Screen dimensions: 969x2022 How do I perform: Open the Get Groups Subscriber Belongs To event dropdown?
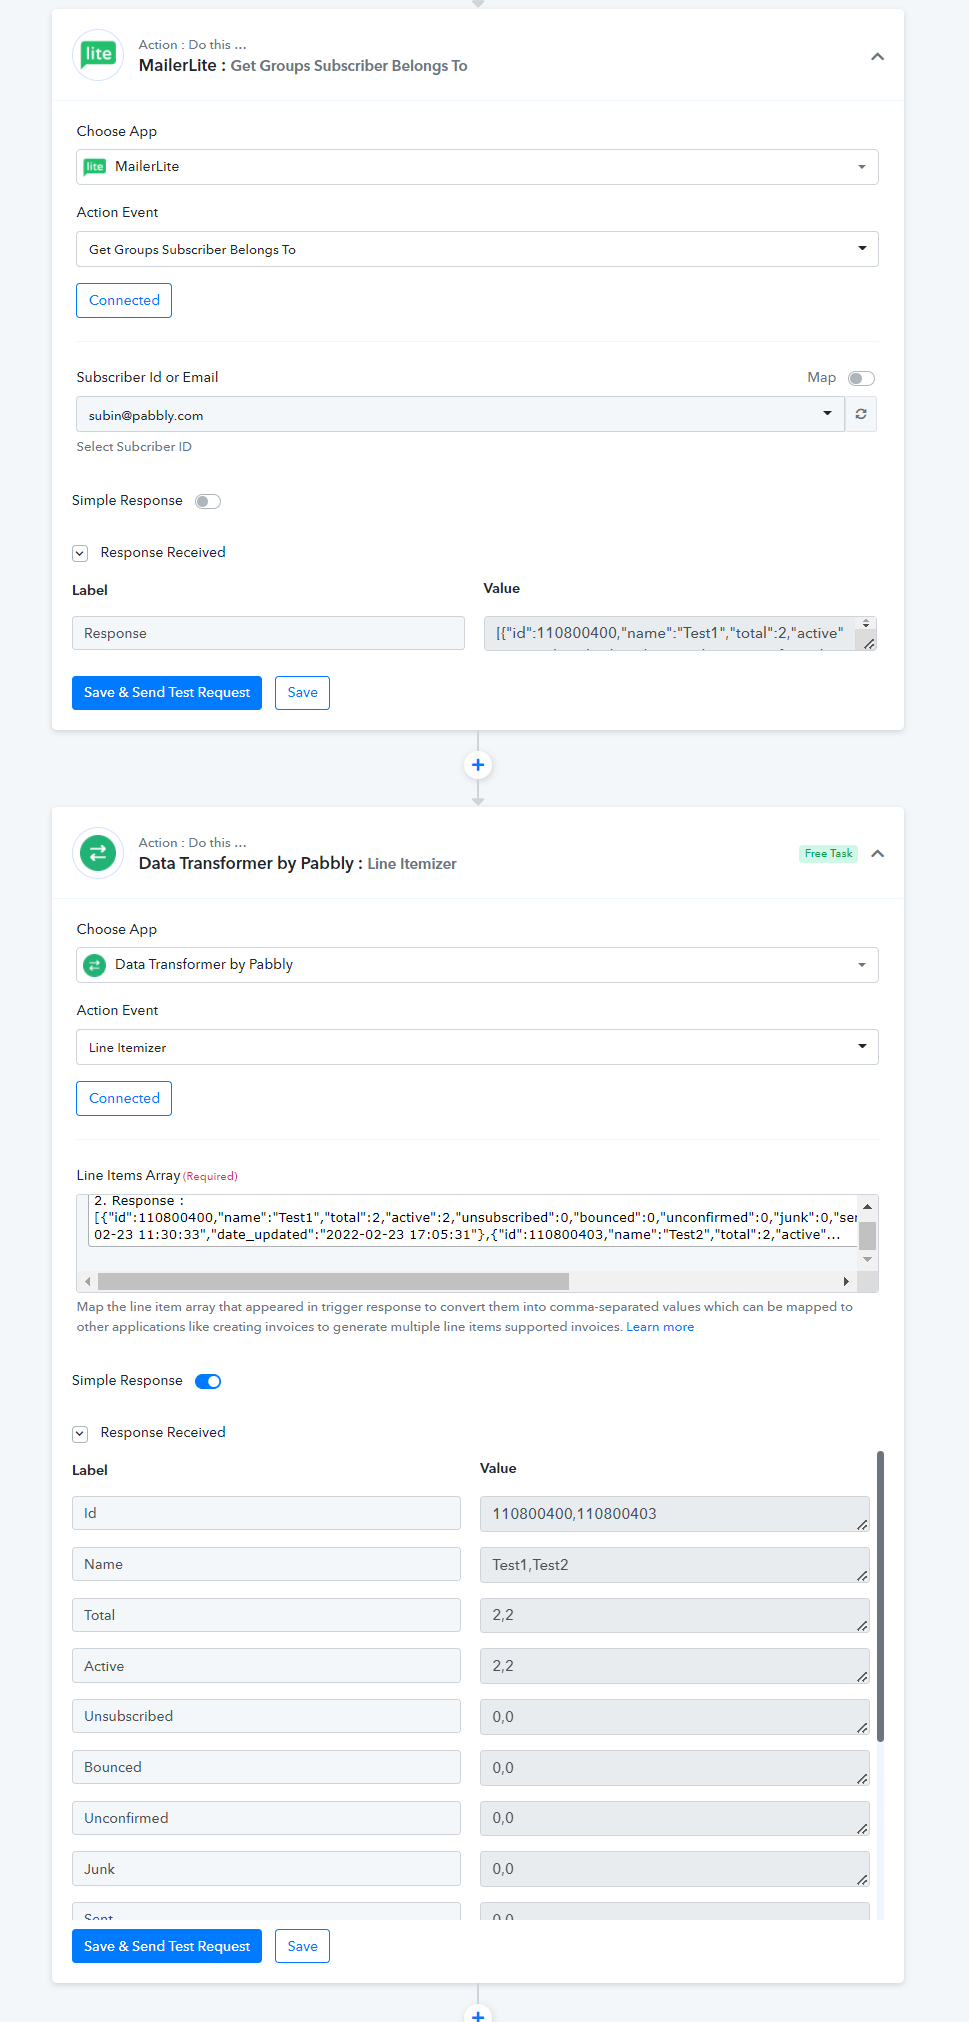[x=477, y=249]
